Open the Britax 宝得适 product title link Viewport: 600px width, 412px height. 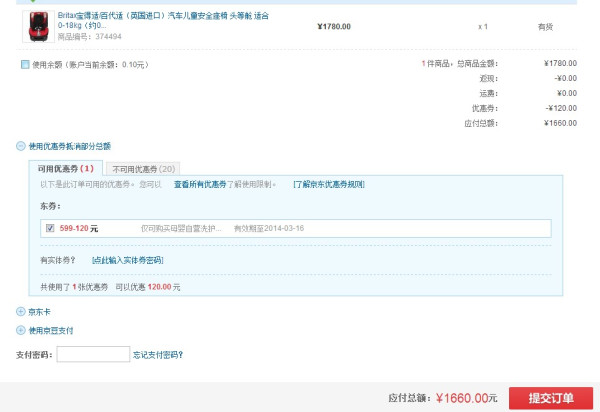click(x=163, y=21)
